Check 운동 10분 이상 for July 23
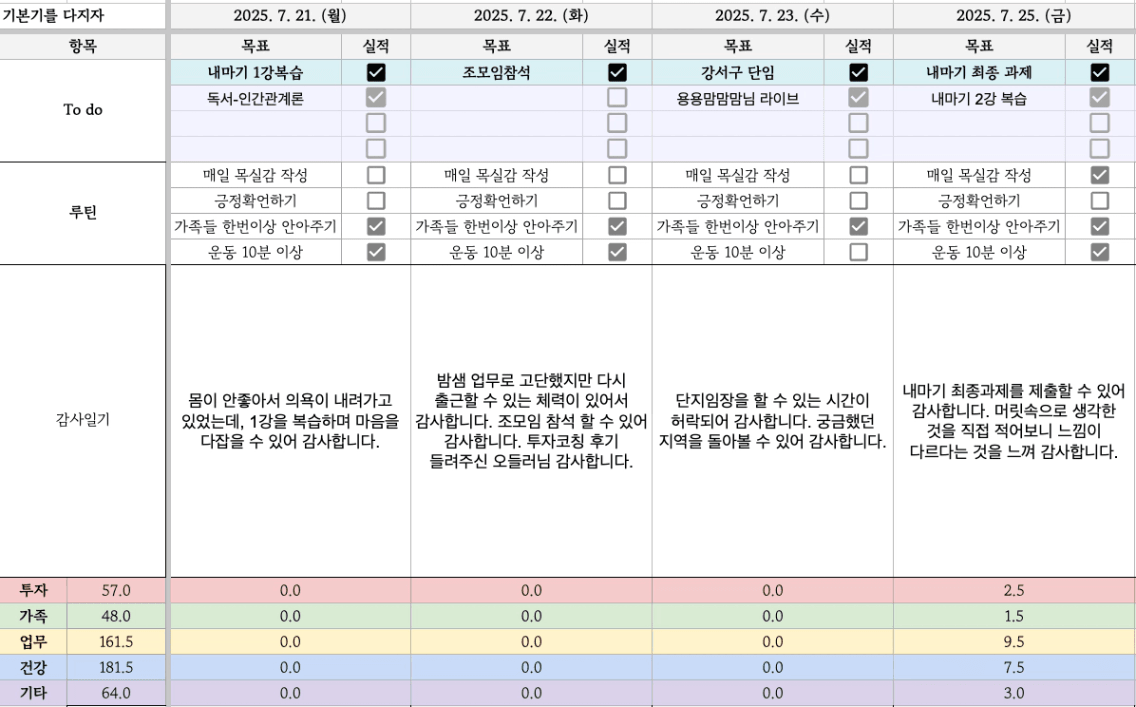 point(859,252)
